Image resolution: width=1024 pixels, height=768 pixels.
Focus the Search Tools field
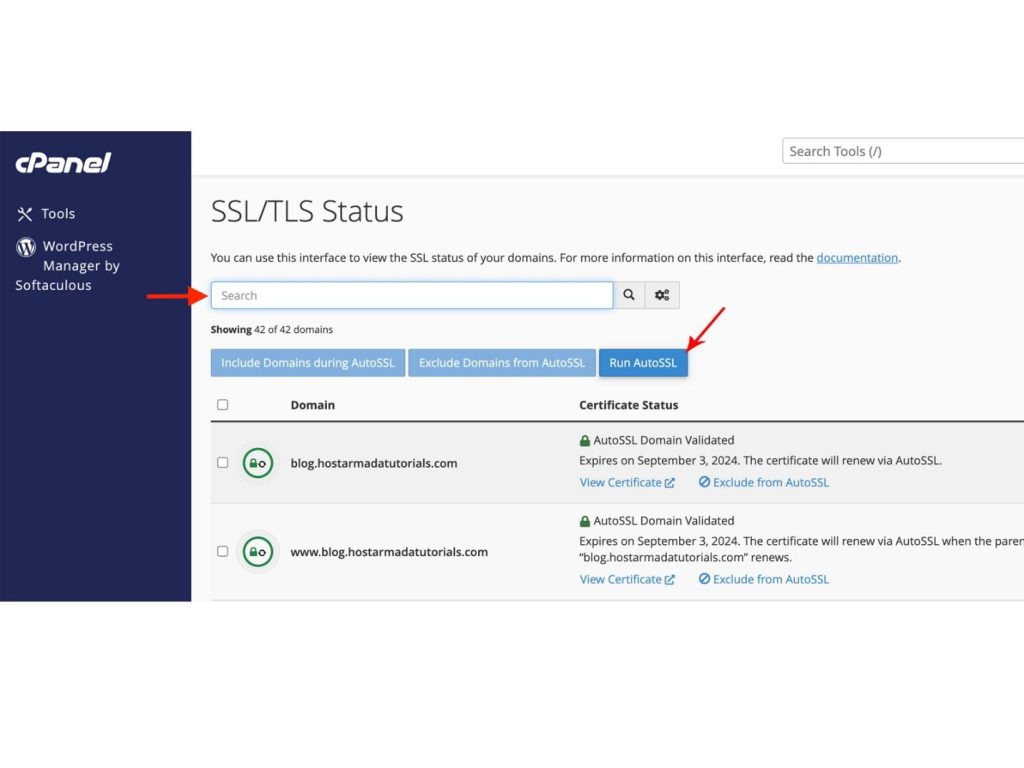pyautogui.click(x=903, y=151)
